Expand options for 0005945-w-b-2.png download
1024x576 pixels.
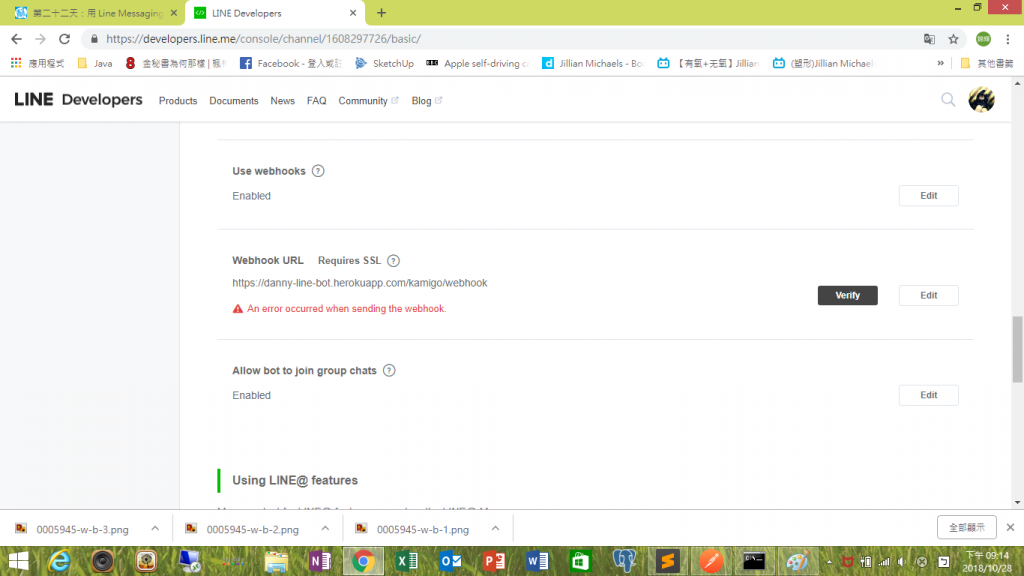(x=325, y=528)
